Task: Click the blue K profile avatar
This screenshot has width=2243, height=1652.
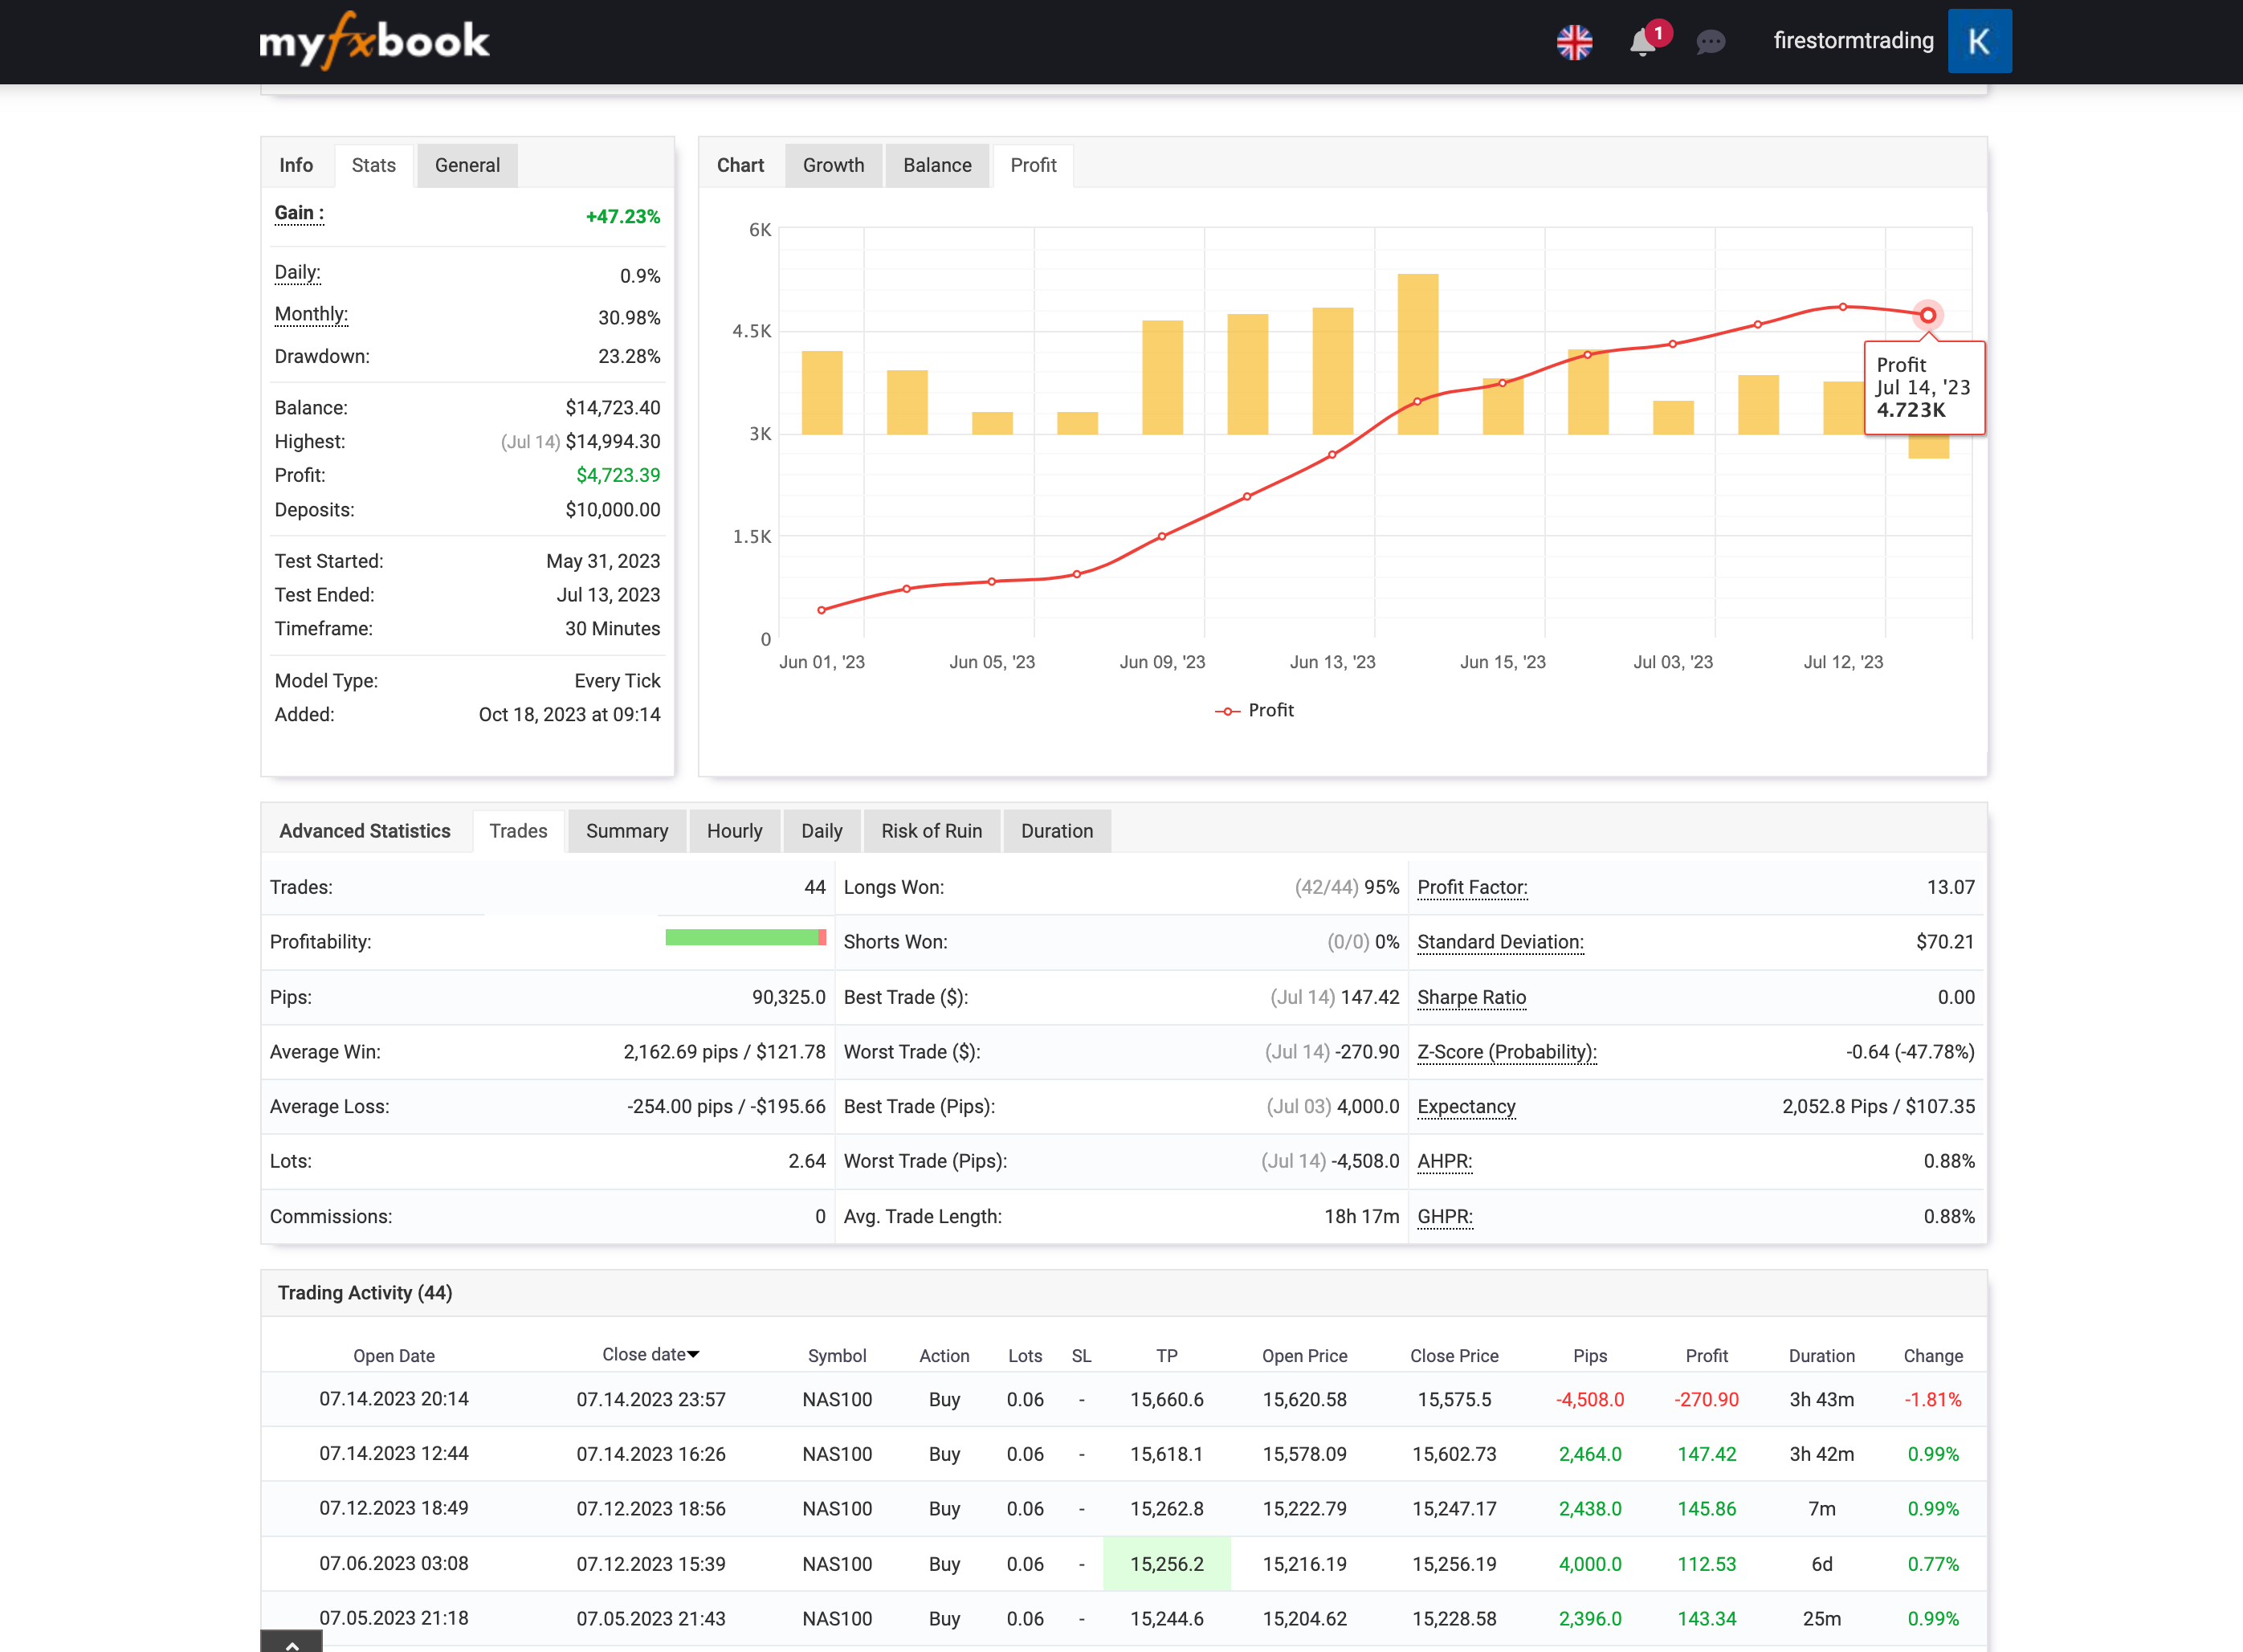Action: pyautogui.click(x=1979, y=41)
